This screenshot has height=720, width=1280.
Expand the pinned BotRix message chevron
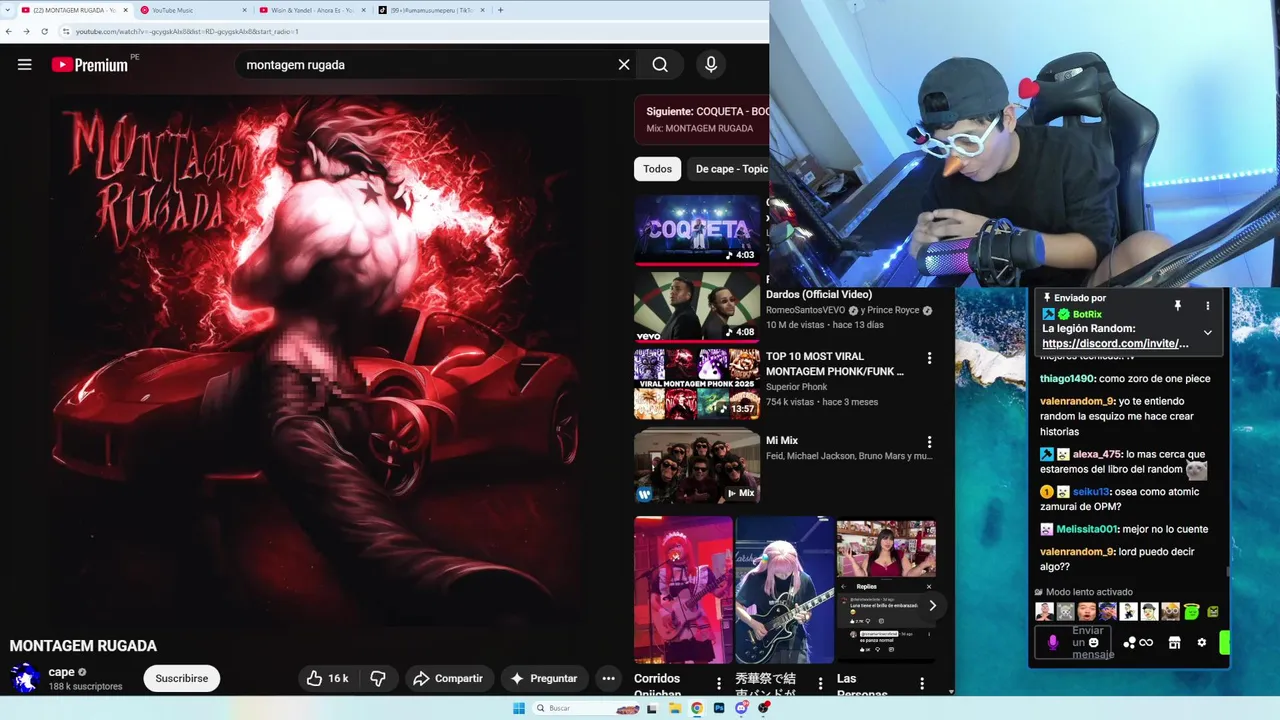click(x=1207, y=332)
